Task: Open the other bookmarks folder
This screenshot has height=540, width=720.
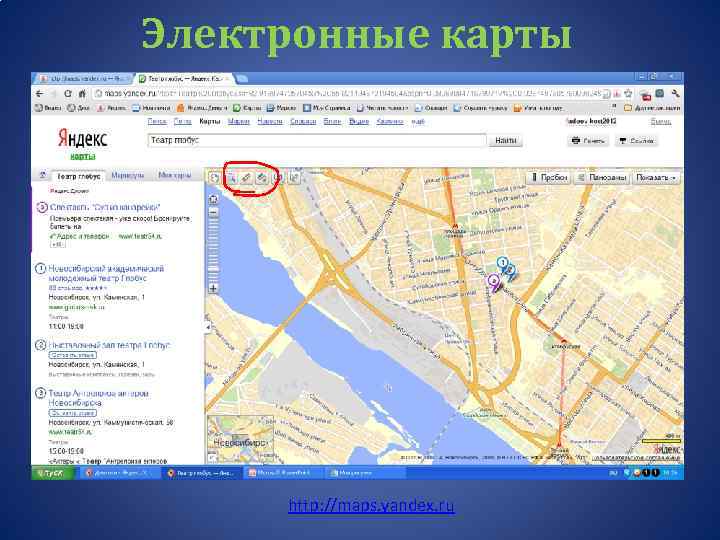Action: coord(652,108)
